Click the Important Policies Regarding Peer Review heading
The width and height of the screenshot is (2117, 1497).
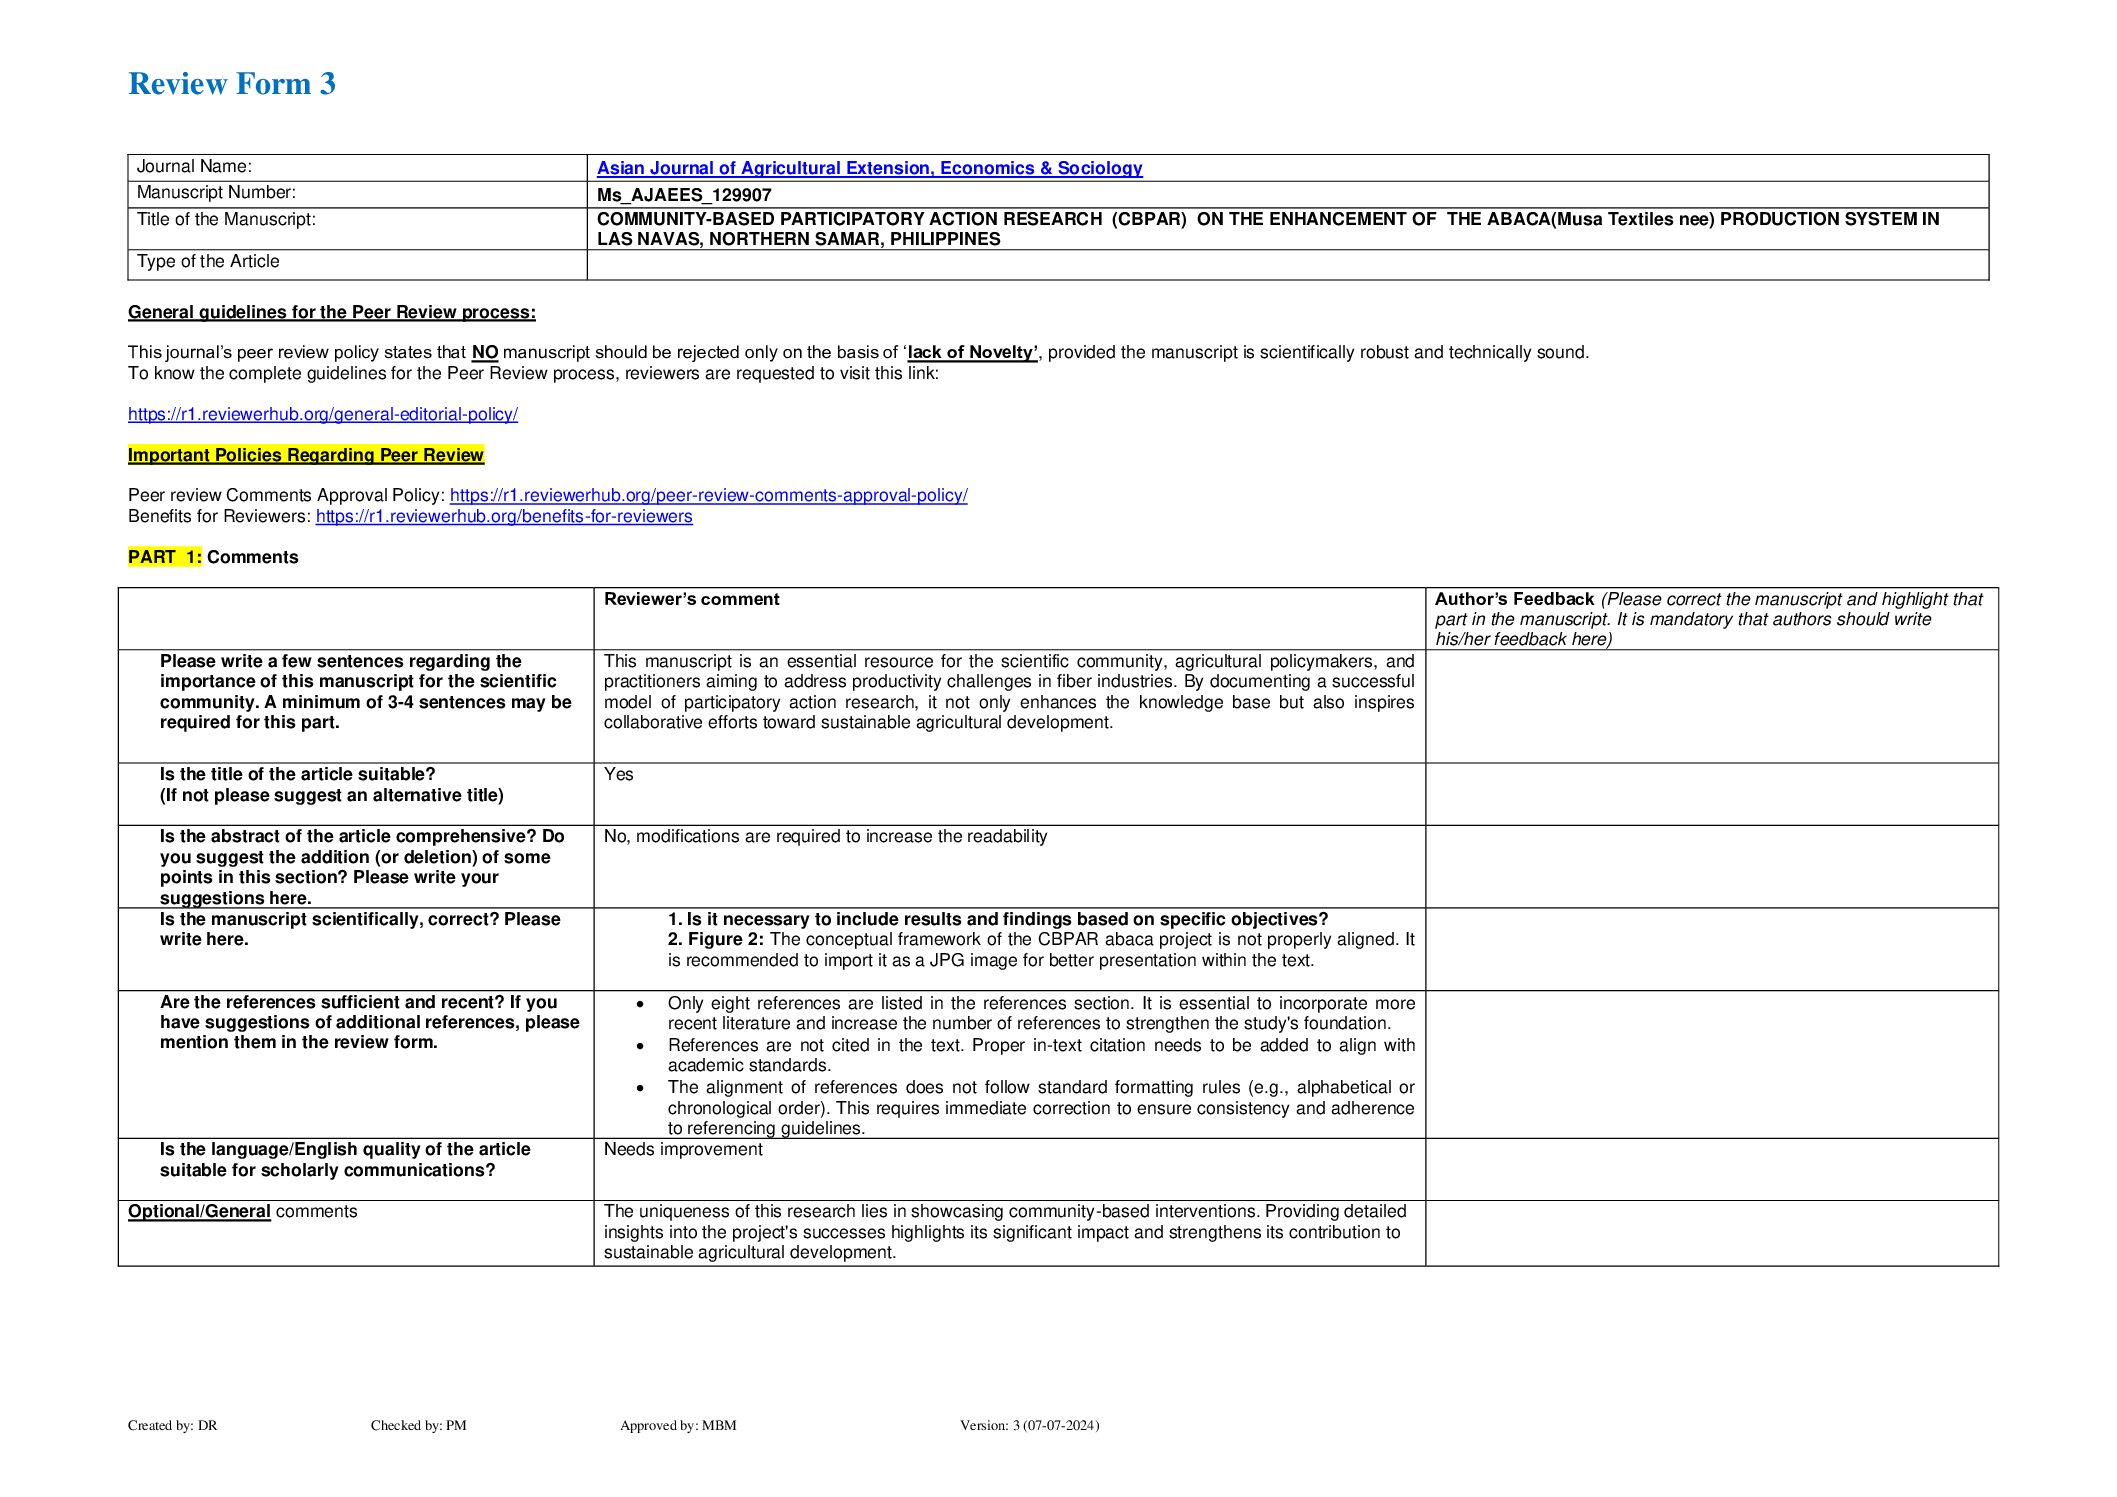tap(305, 455)
